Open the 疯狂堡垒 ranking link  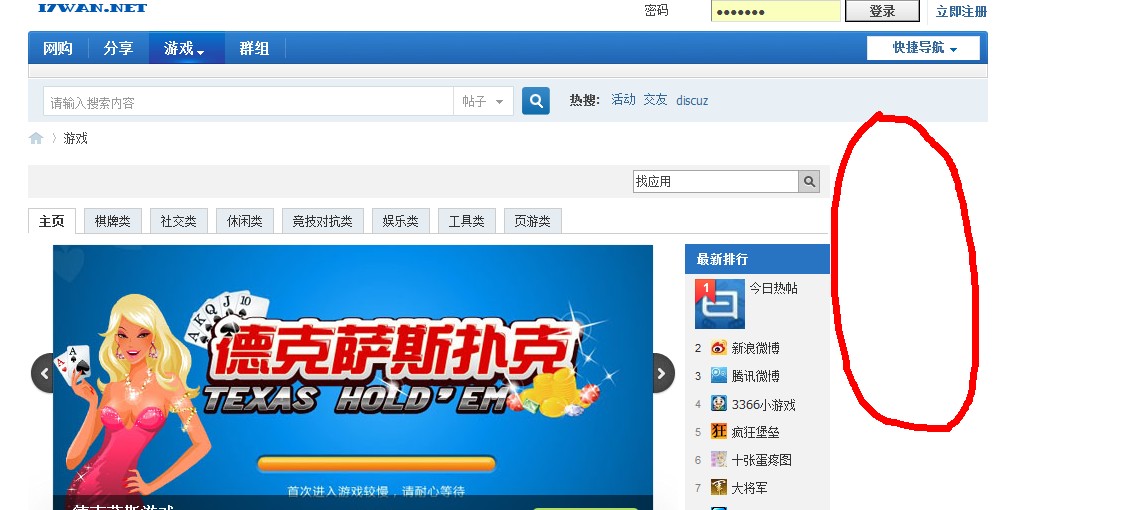point(755,432)
